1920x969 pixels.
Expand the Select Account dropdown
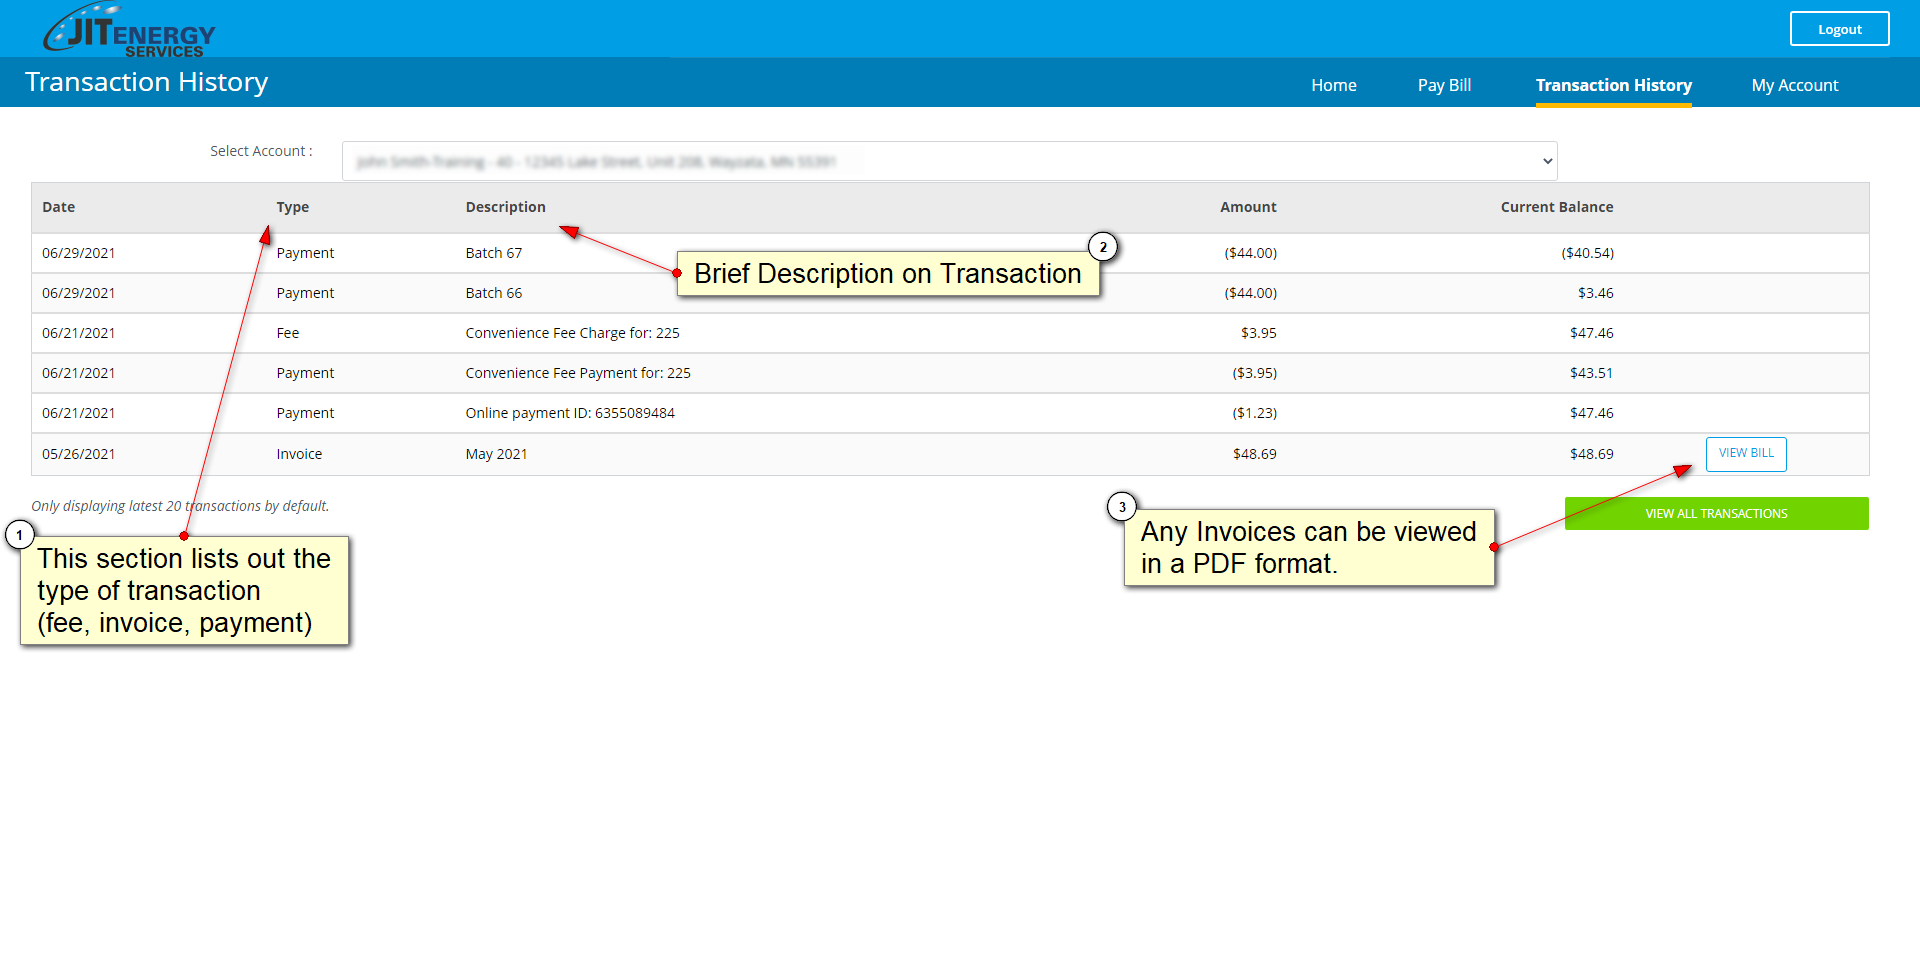(x=948, y=161)
